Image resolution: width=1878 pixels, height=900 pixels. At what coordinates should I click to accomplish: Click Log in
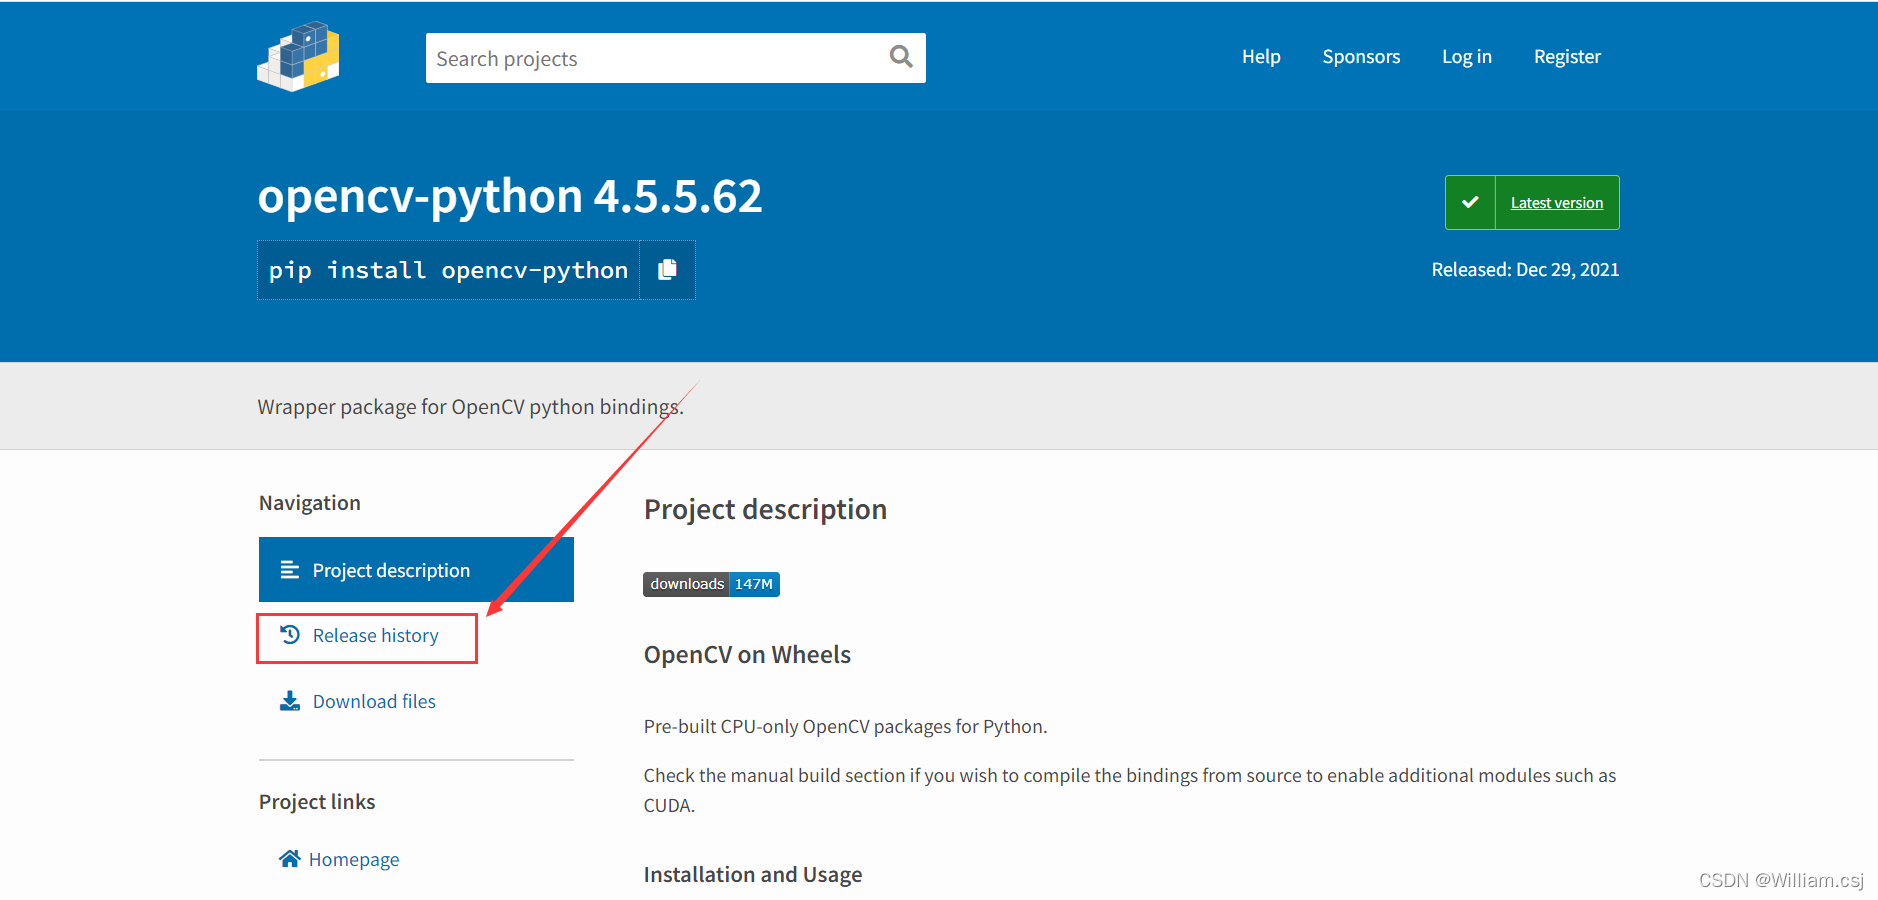click(1466, 56)
